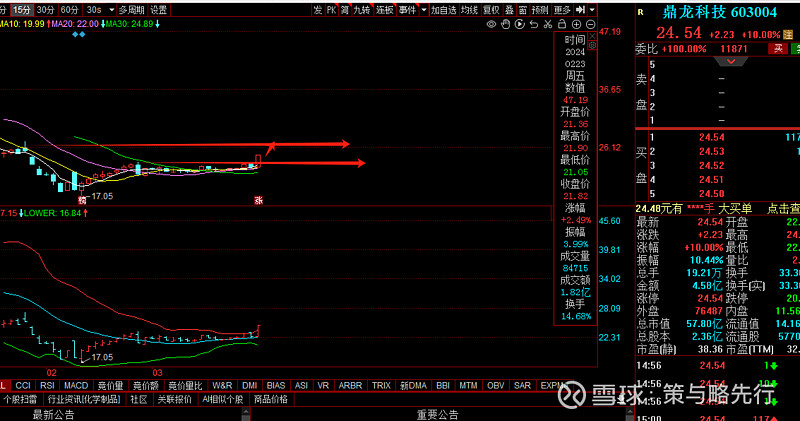Image resolution: width=800 pixels, height=421 pixels.
Task: Click the 涨 marker on the chart
Action: click(x=259, y=201)
